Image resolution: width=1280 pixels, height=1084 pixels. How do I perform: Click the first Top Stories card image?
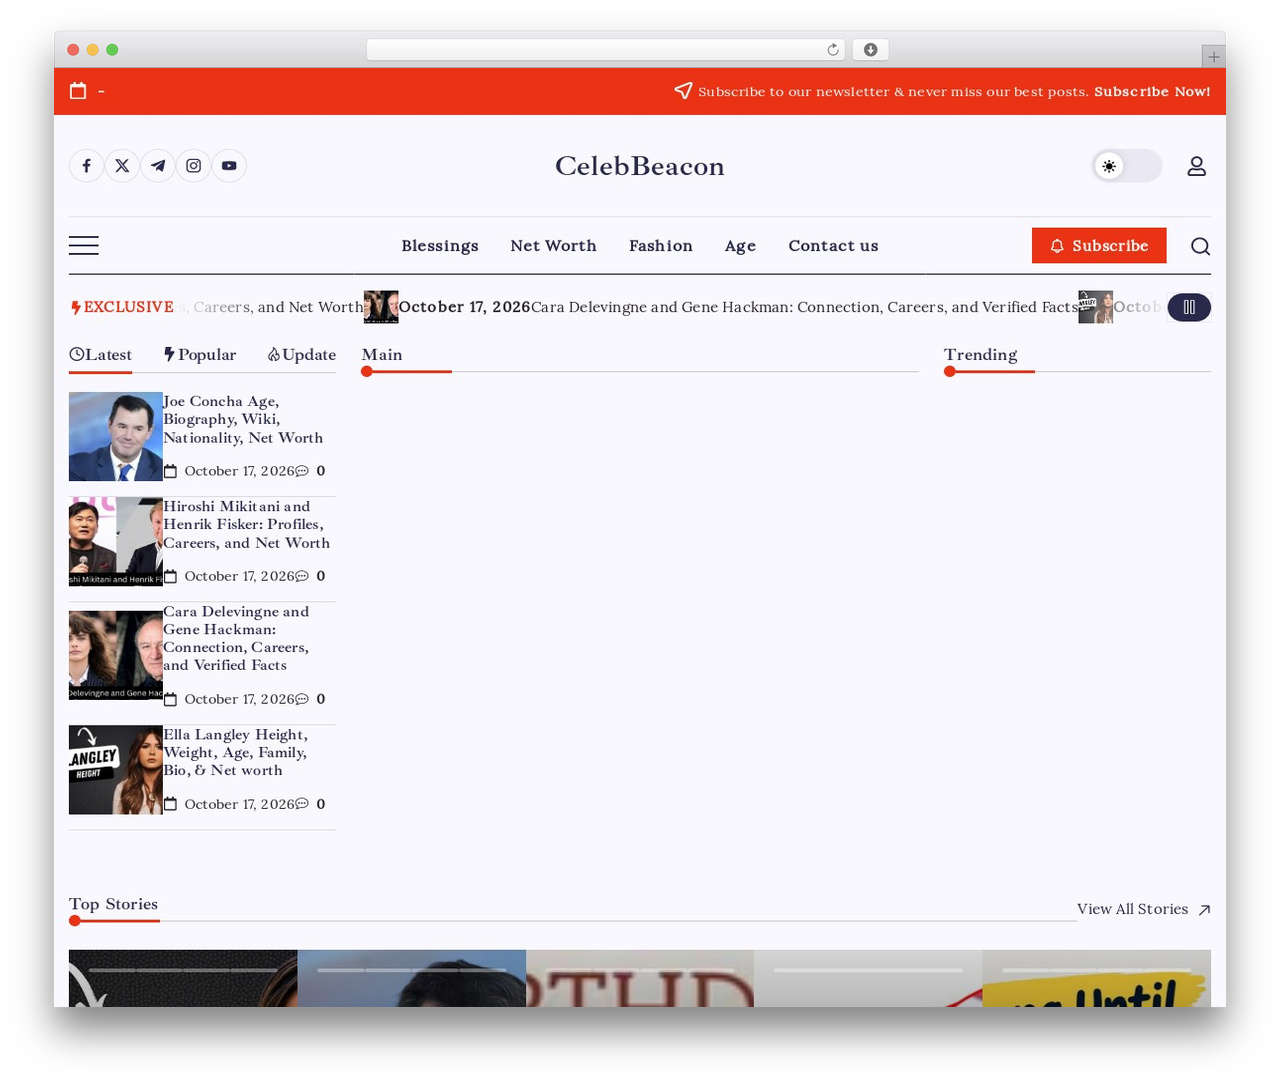point(183,978)
